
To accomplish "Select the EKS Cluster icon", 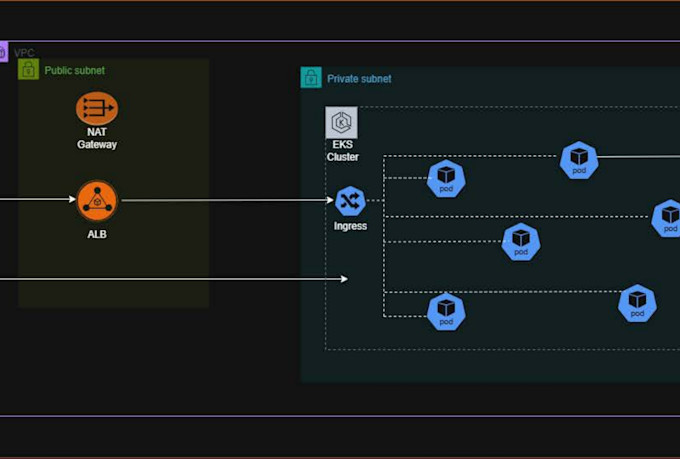I will (342, 123).
